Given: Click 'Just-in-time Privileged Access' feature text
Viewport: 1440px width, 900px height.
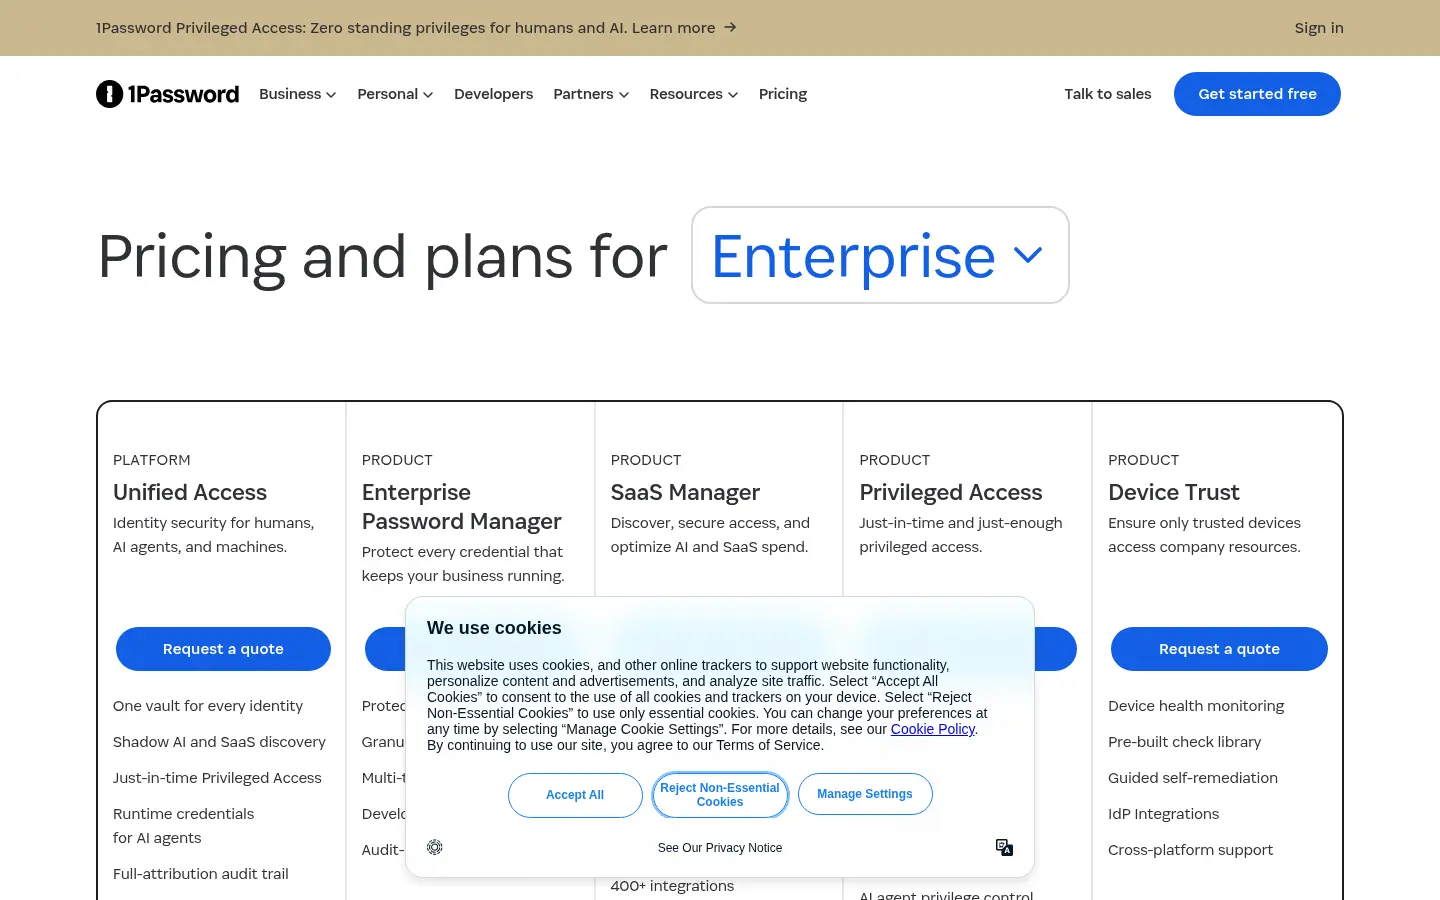Looking at the screenshot, I should 217,778.
